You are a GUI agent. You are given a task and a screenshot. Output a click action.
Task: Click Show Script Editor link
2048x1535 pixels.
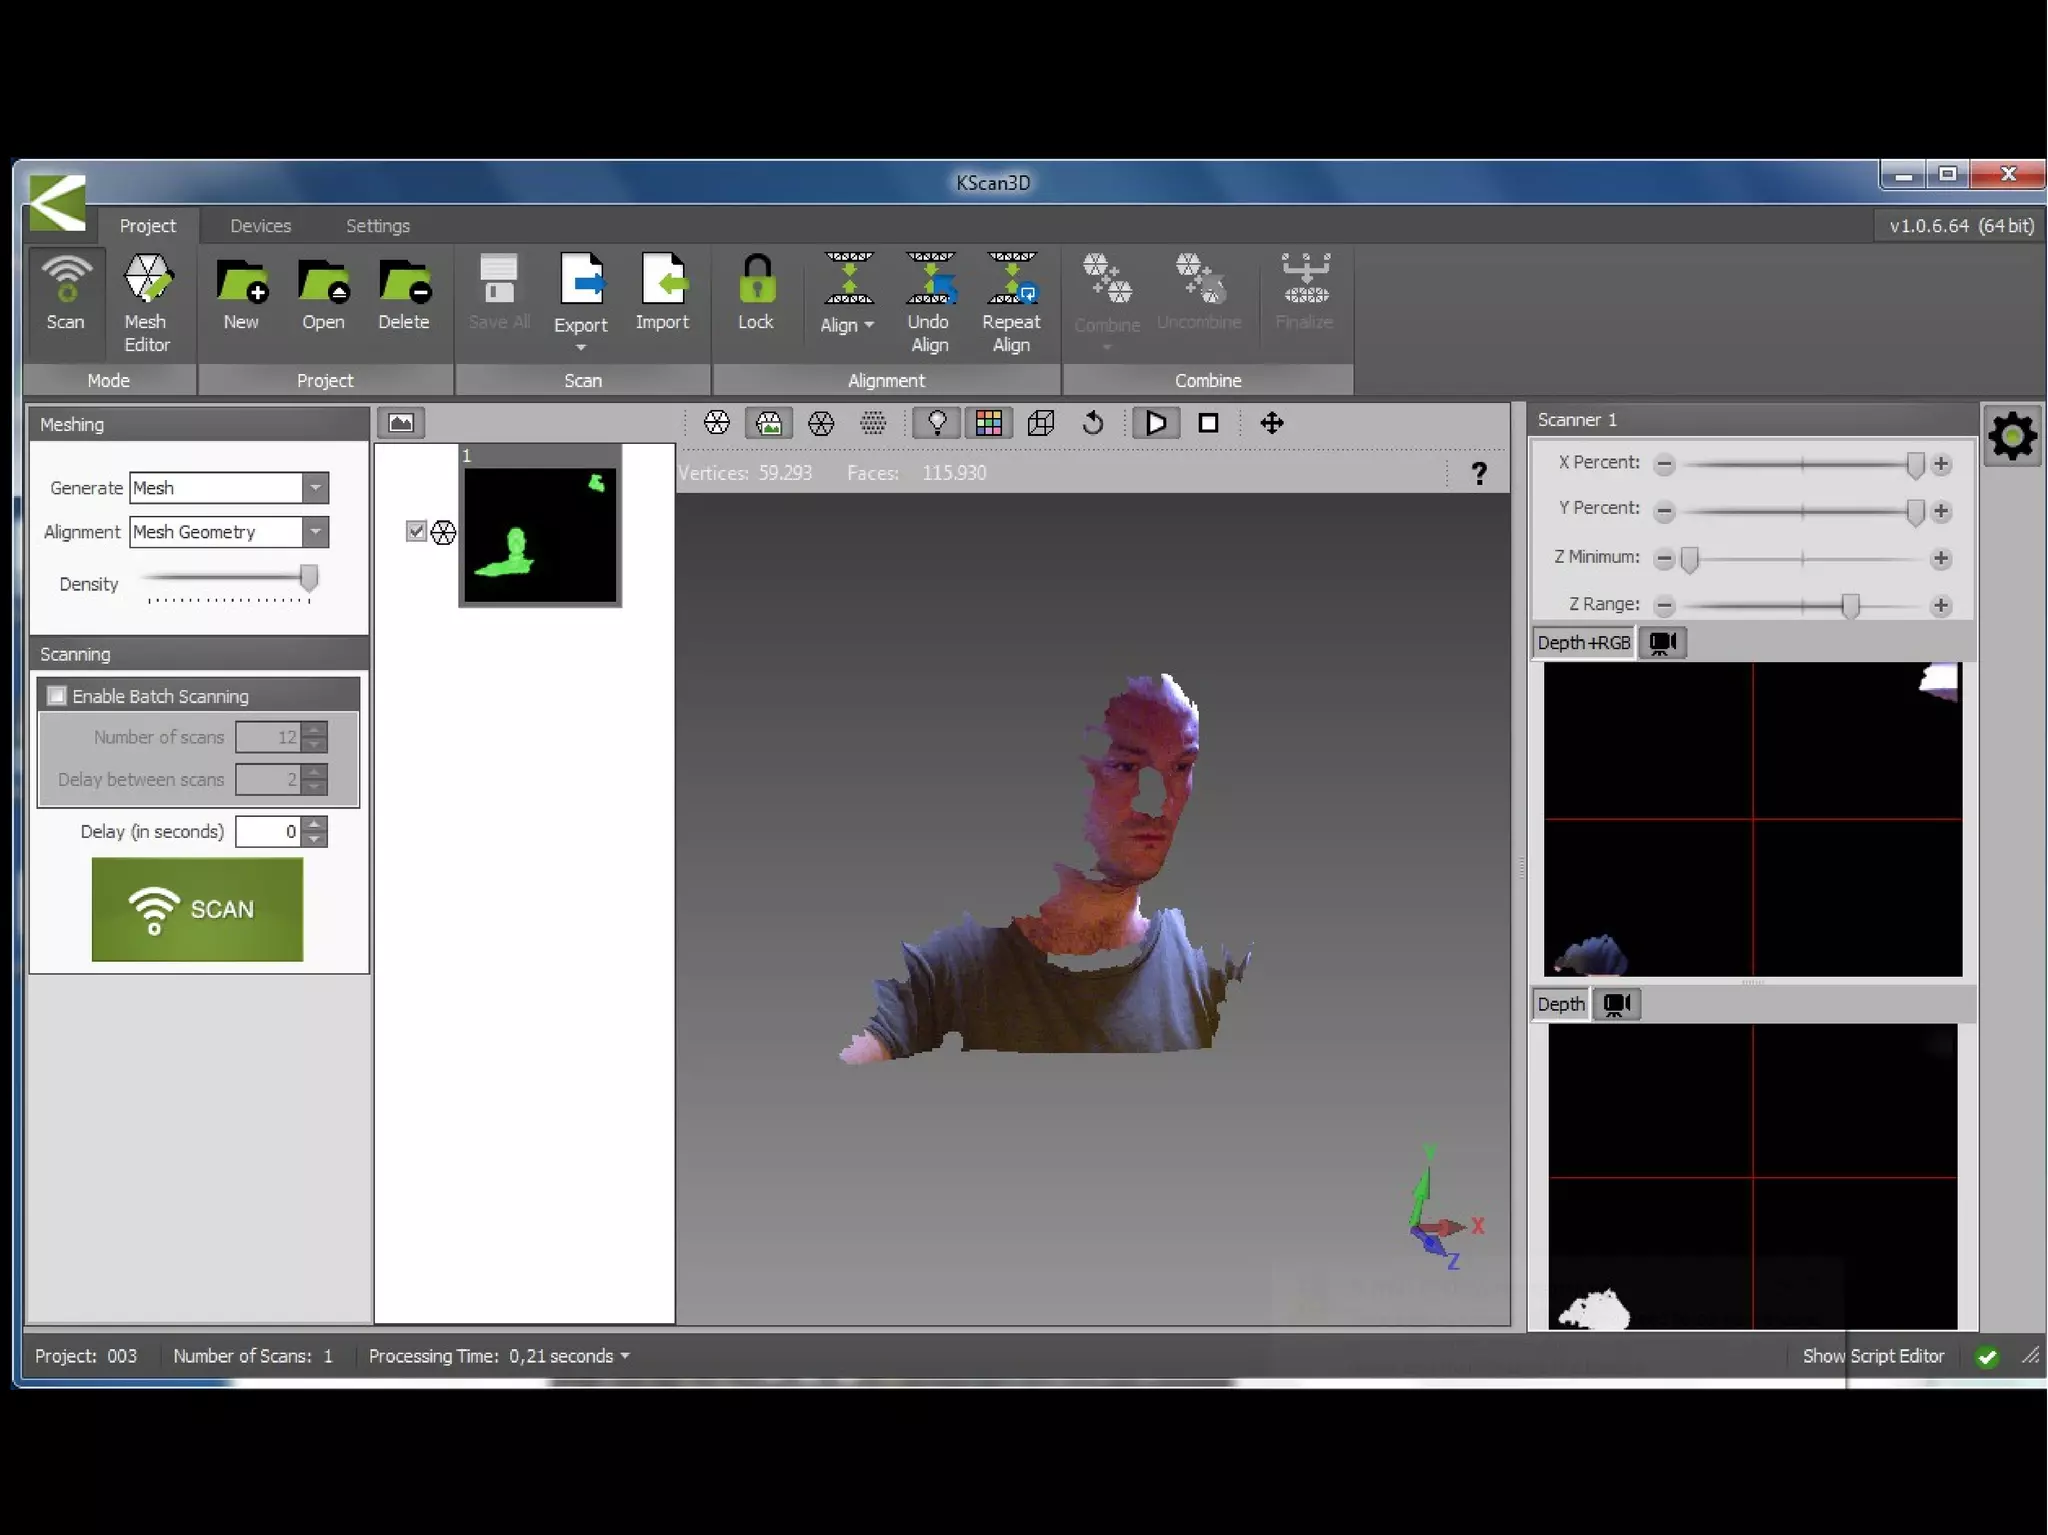coord(1872,1356)
